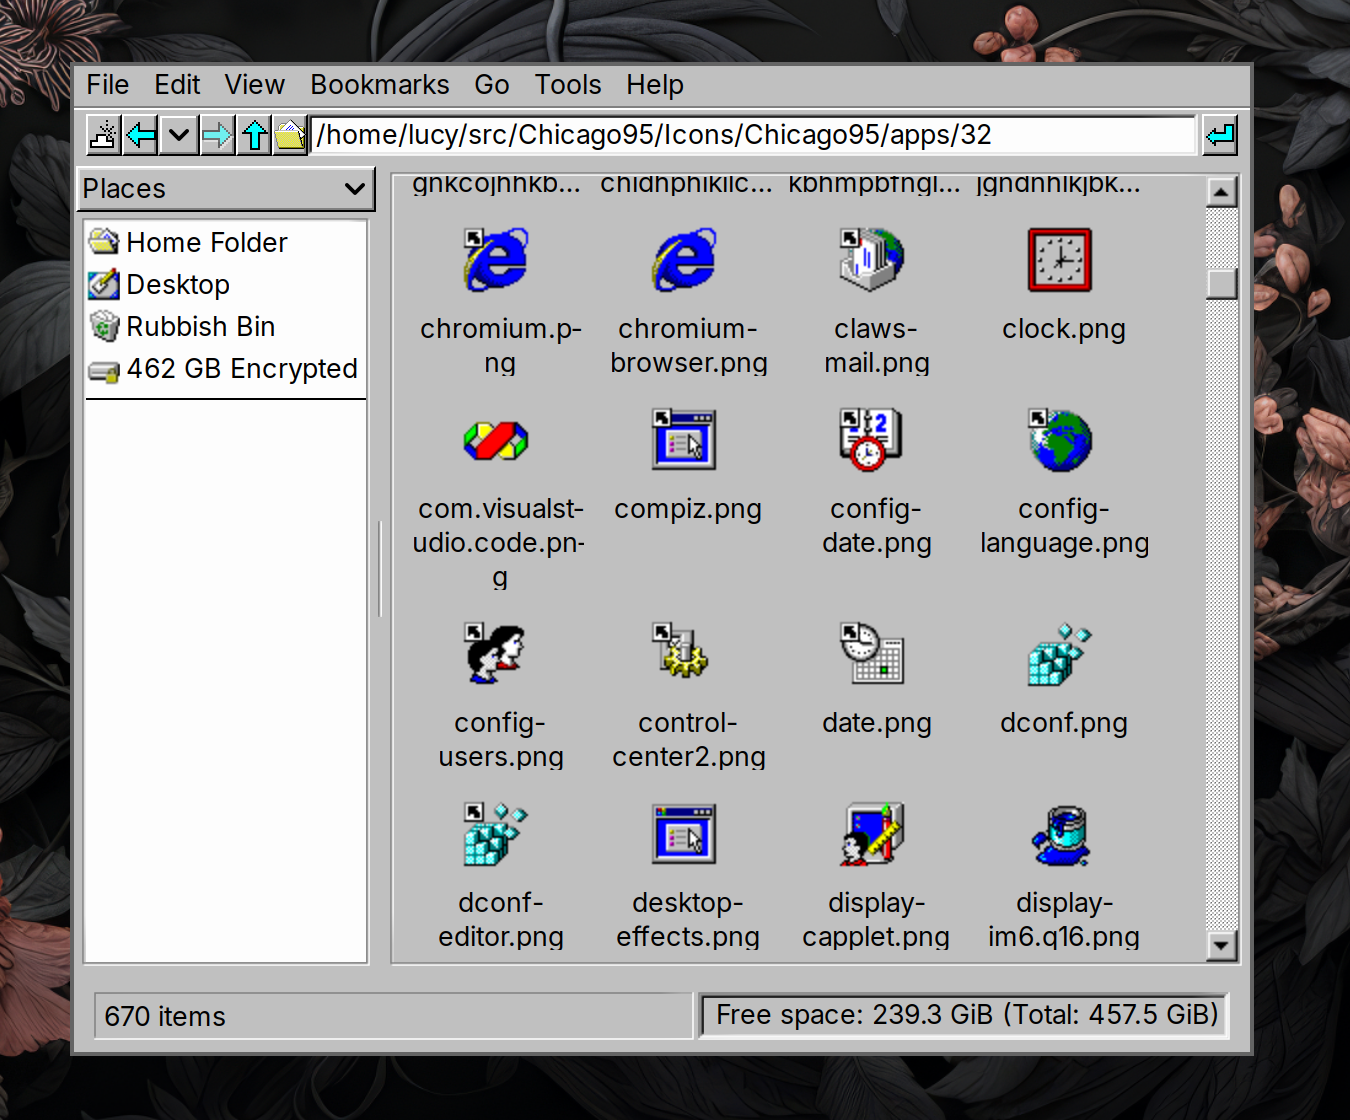Viewport: 1350px width, 1120px height.
Task: Go forward using the right arrow button
Action: [216, 135]
